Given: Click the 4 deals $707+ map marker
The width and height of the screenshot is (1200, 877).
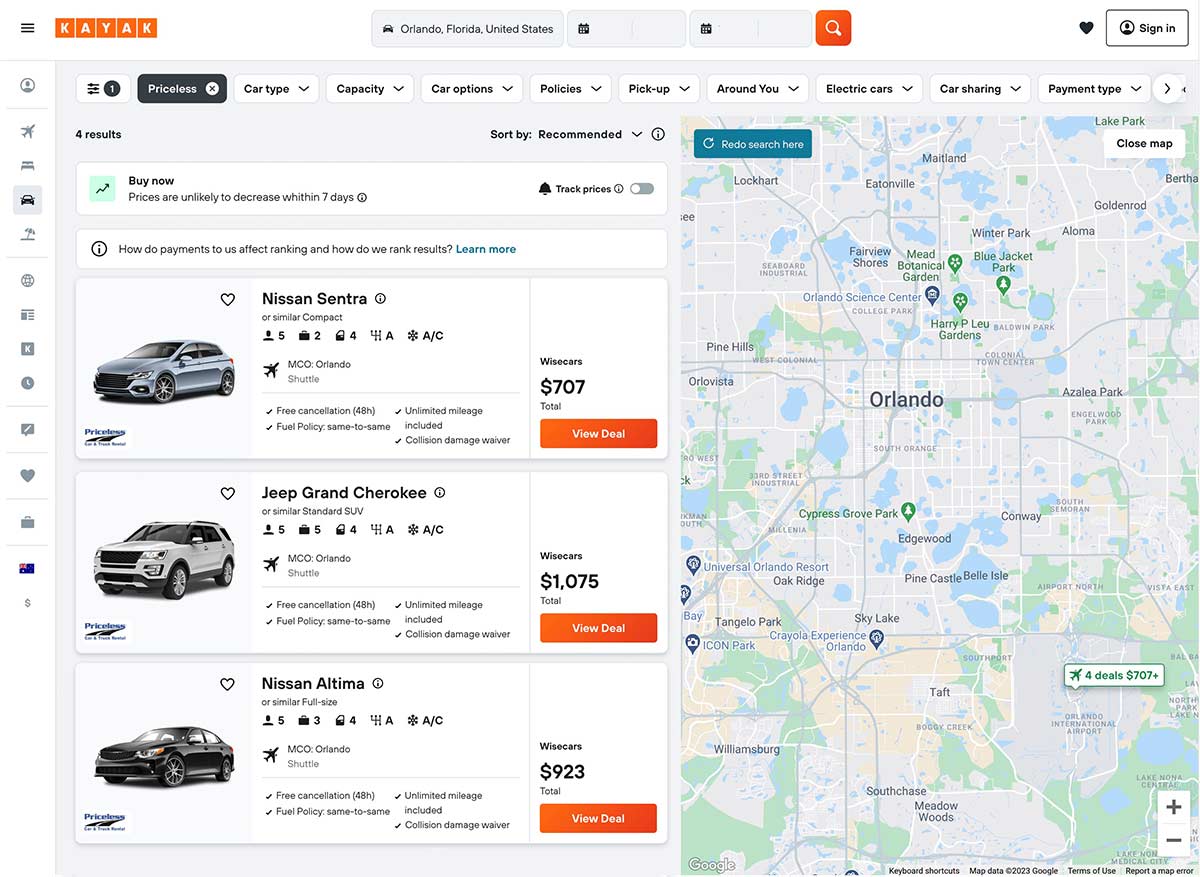Looking at the screenshot, I should coord(1114,676).
